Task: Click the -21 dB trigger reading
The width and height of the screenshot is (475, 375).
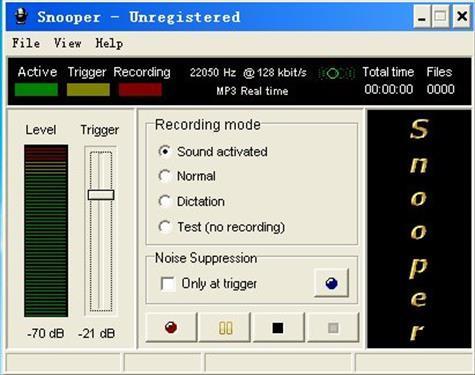Action: click(x=97, y=333)
